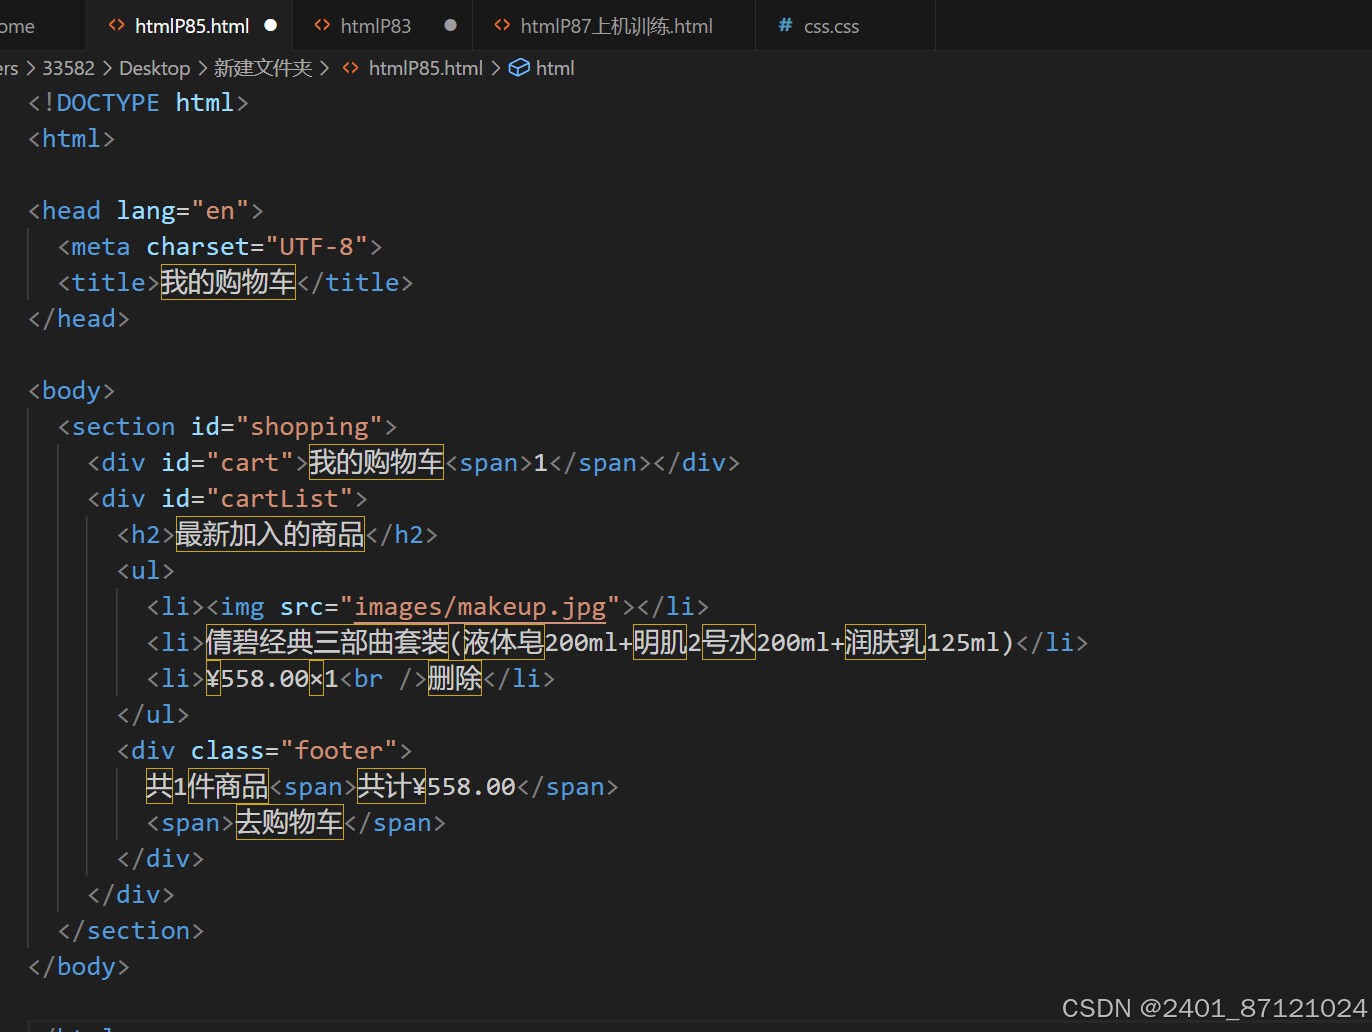1372x1032 pixels.
Task: Switch to the htmlP87上机训练.html tab
Action: pos(615,25)
